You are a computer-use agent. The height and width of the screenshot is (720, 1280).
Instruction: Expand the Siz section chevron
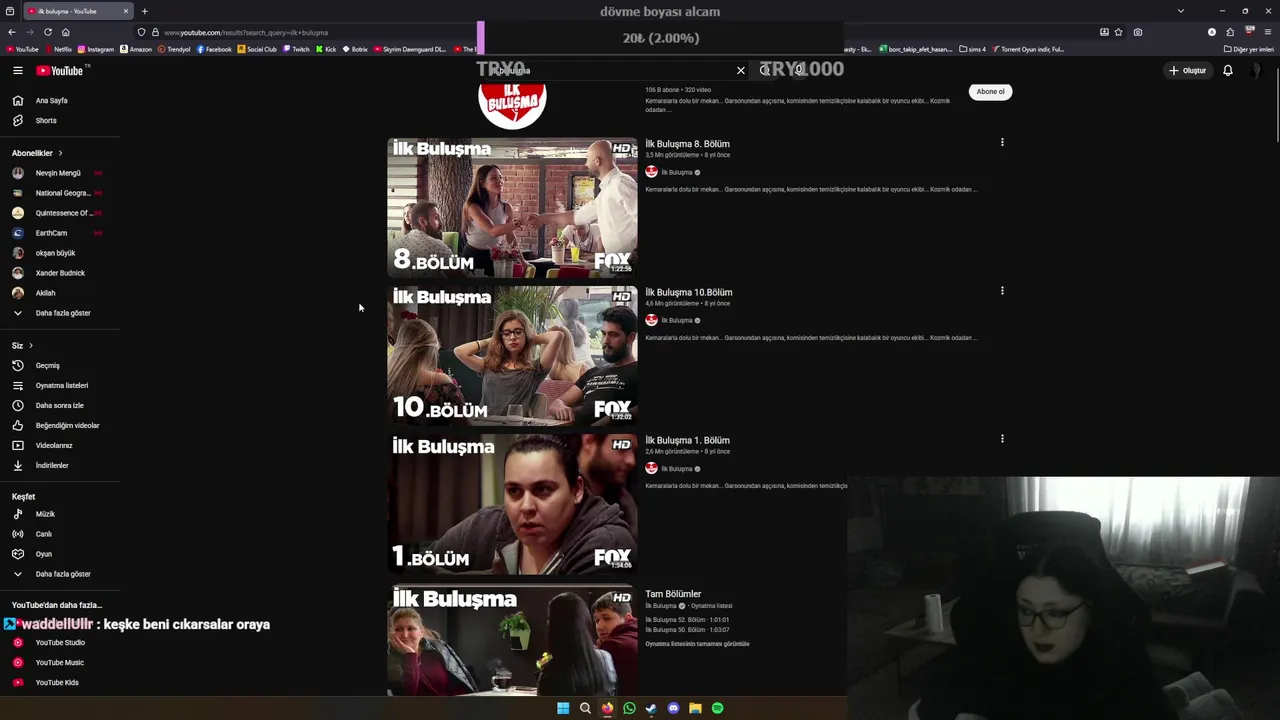(31, 345)
